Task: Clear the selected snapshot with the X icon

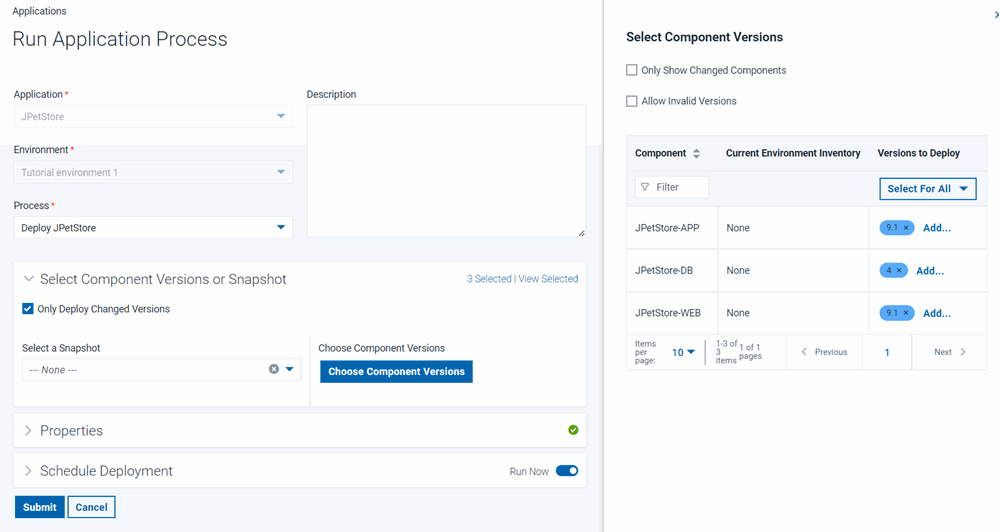Action: pos(274,369)
